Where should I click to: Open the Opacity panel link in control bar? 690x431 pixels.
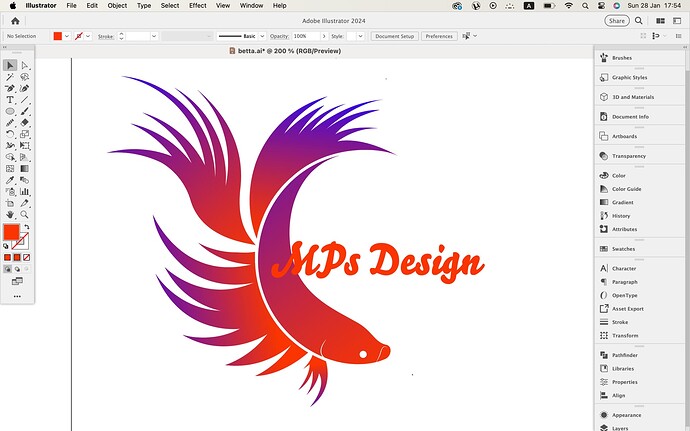[279, 37]
